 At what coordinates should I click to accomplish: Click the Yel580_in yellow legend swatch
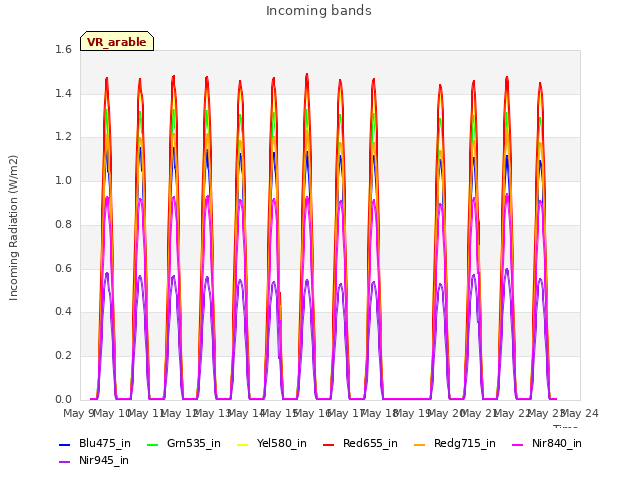[x=242, y=444]
